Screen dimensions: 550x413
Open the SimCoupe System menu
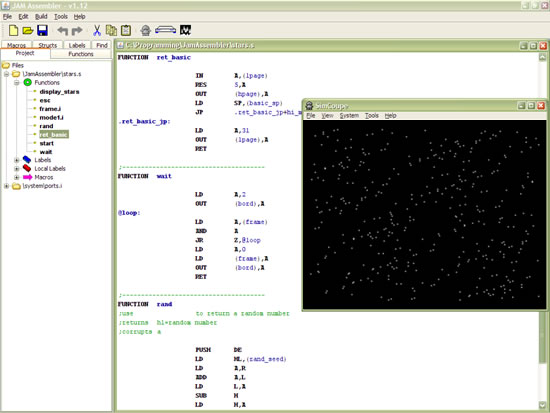click(349, 115)
